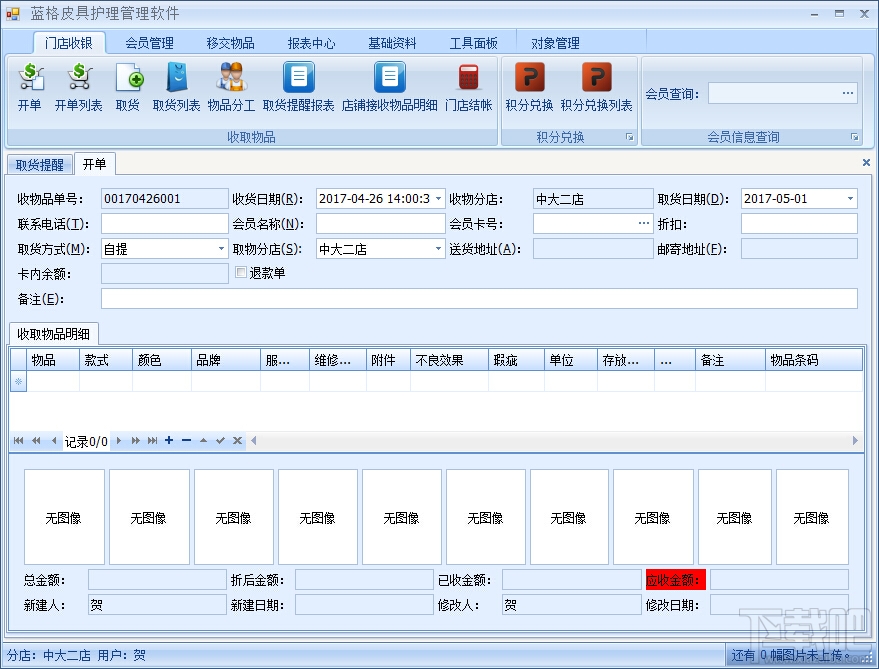The image size is (879, 669).
Task: Click the 不良效果 column header
Action: pos(449,360)
